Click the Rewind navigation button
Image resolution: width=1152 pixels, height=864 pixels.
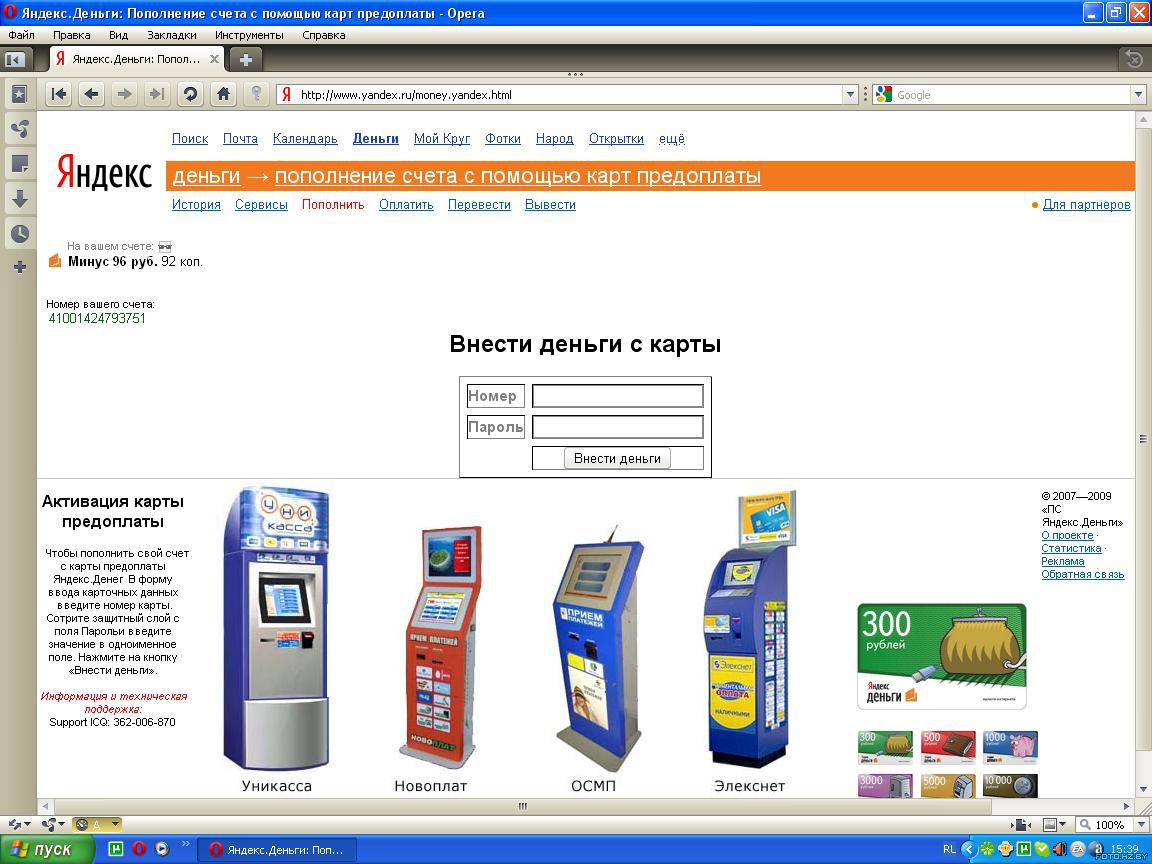click(59, 94)
